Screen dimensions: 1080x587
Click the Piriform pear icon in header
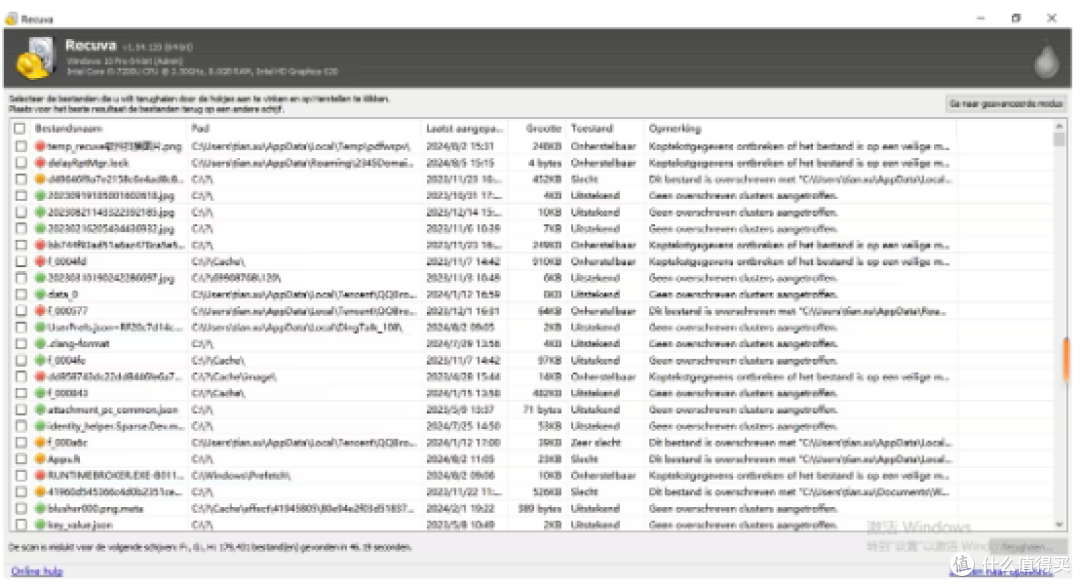click(1047, 60)
